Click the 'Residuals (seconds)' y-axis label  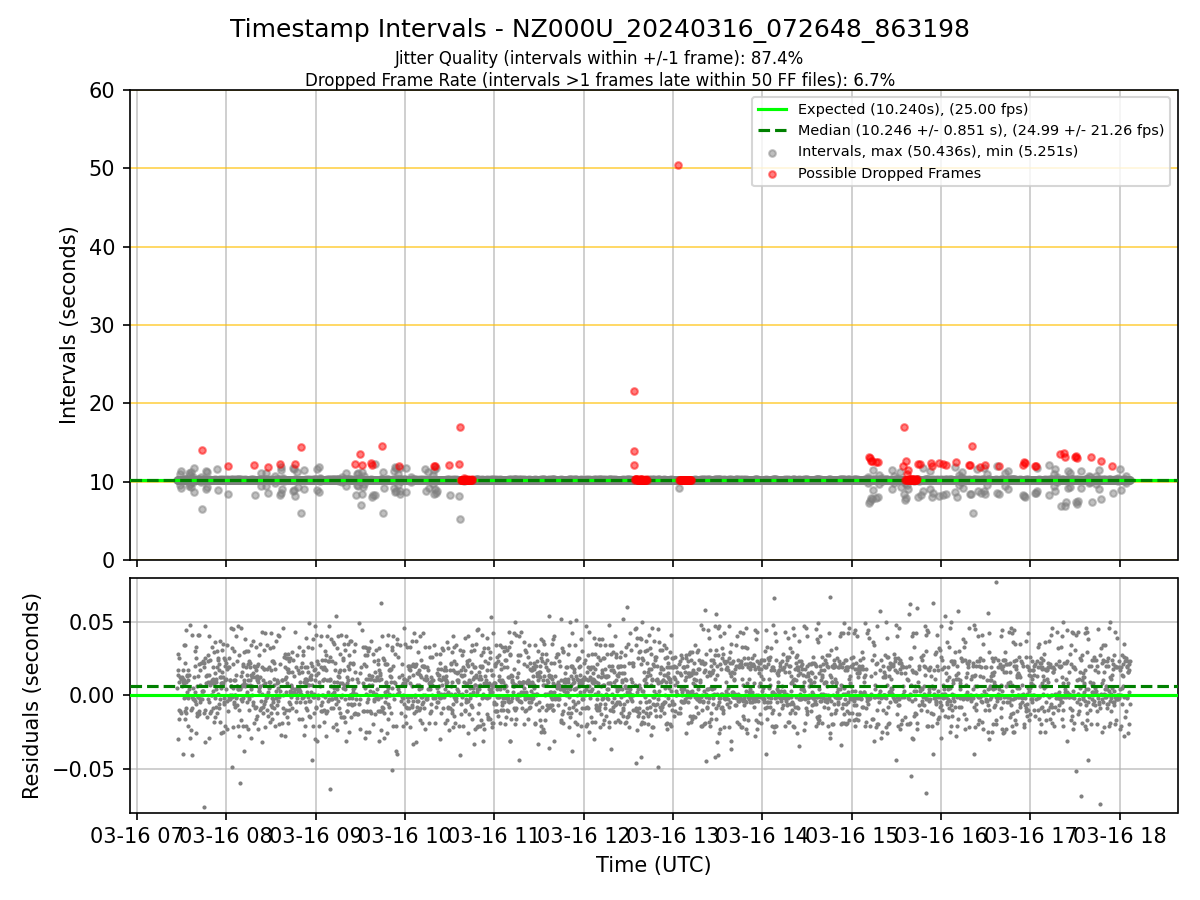click(x=32, y=696)
